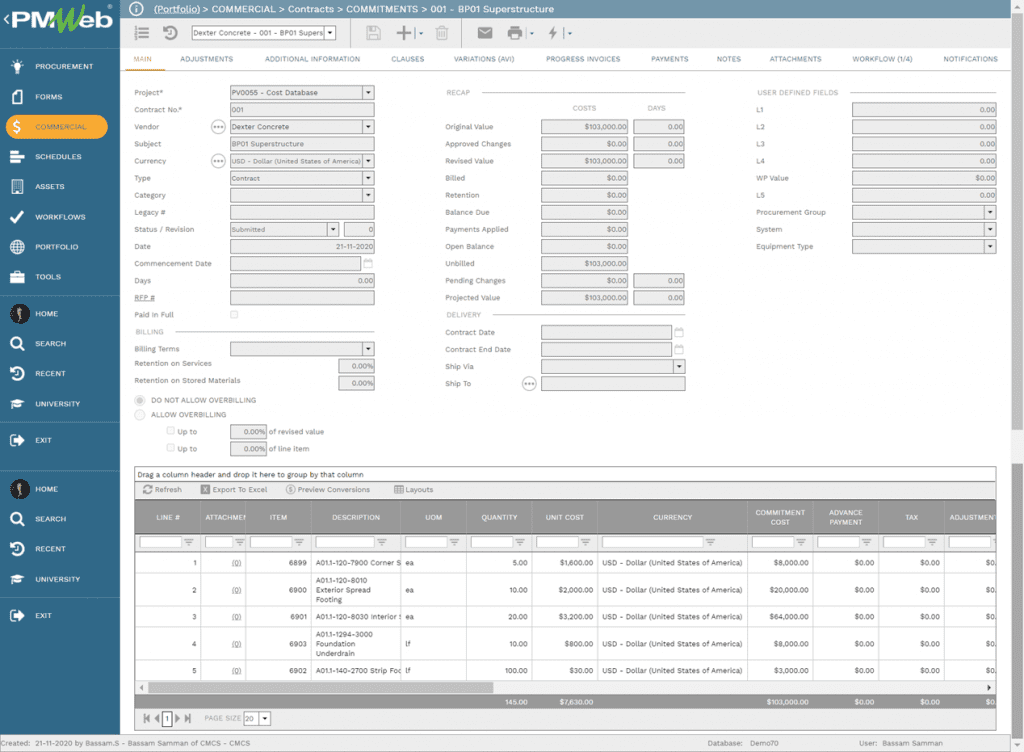
Task: Open the Portfolio globe icon
Action: (x=17, y=247)
